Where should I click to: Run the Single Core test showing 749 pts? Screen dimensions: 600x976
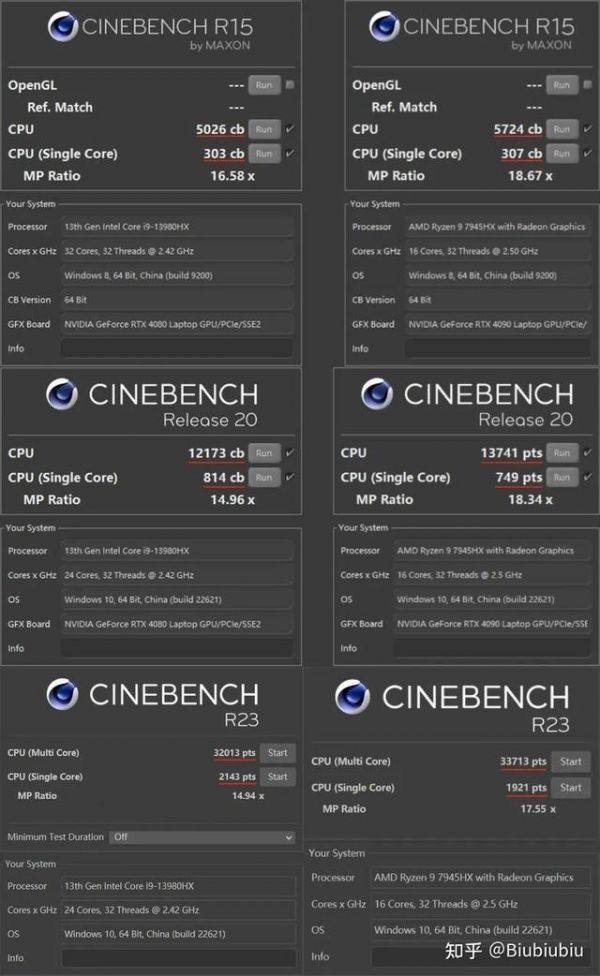point(562,477)
